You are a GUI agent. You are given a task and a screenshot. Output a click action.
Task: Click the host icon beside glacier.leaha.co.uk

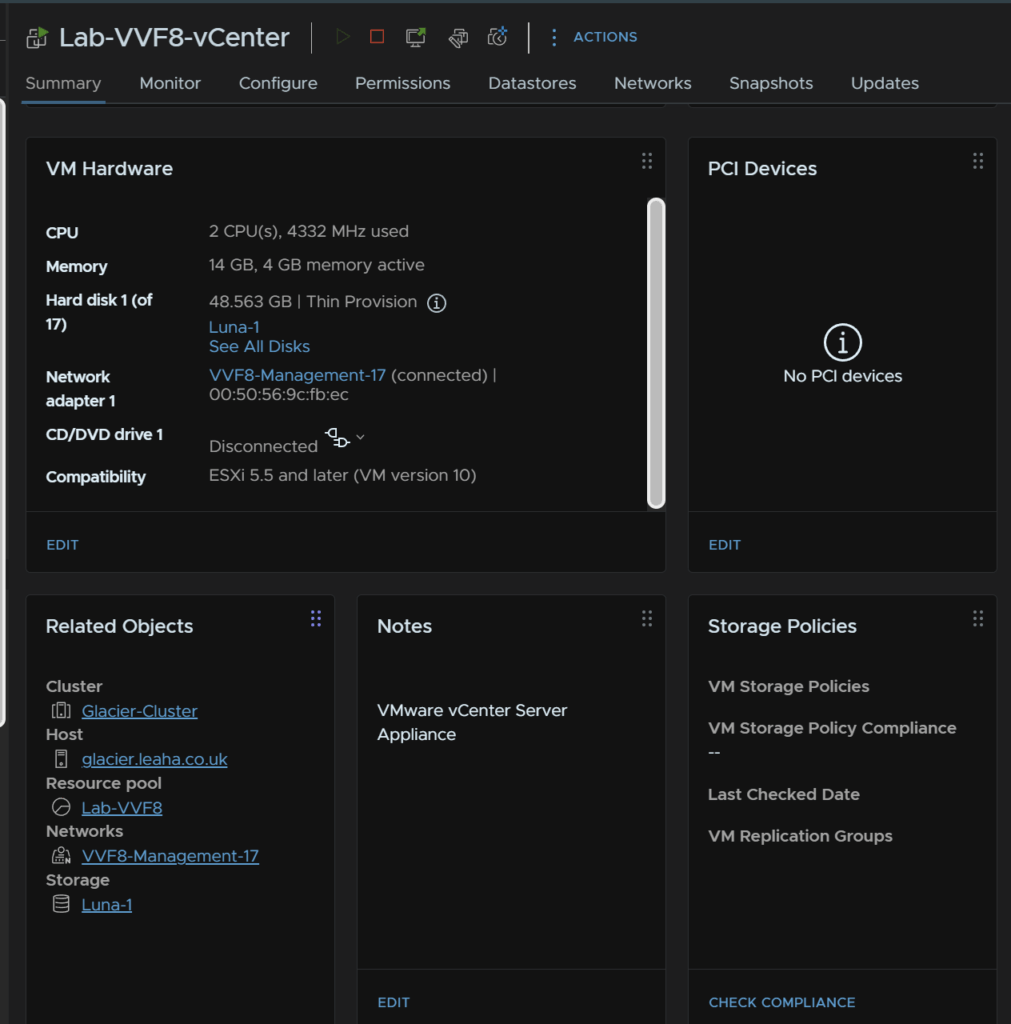tap(61, 758)
